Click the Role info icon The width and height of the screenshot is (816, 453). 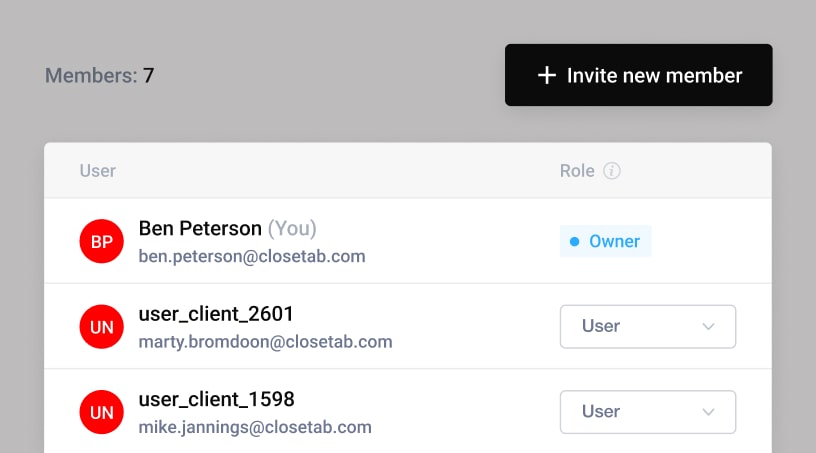tap(612, 171)
